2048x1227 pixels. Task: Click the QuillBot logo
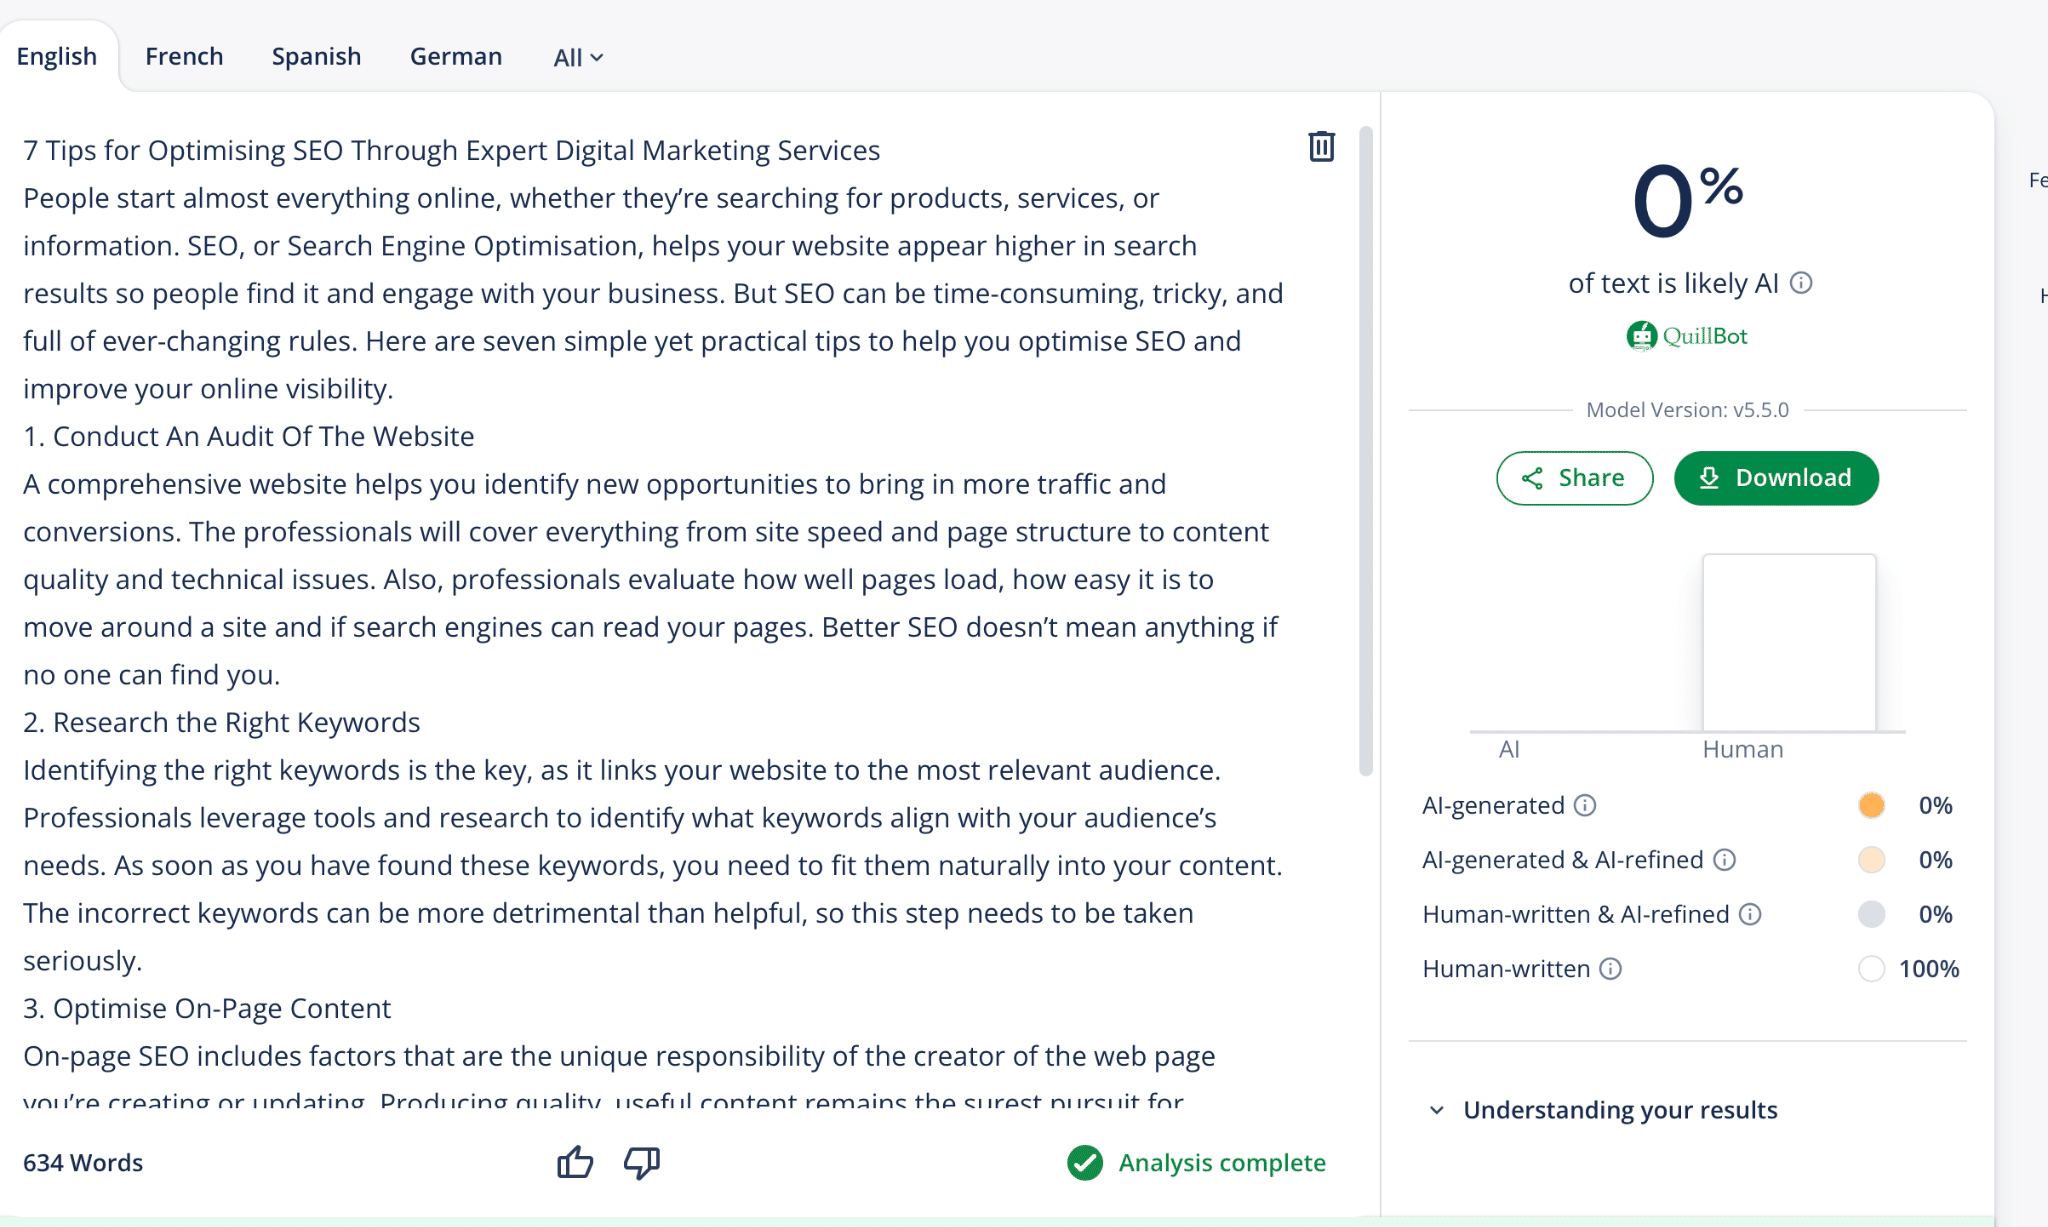point(1687,336)
